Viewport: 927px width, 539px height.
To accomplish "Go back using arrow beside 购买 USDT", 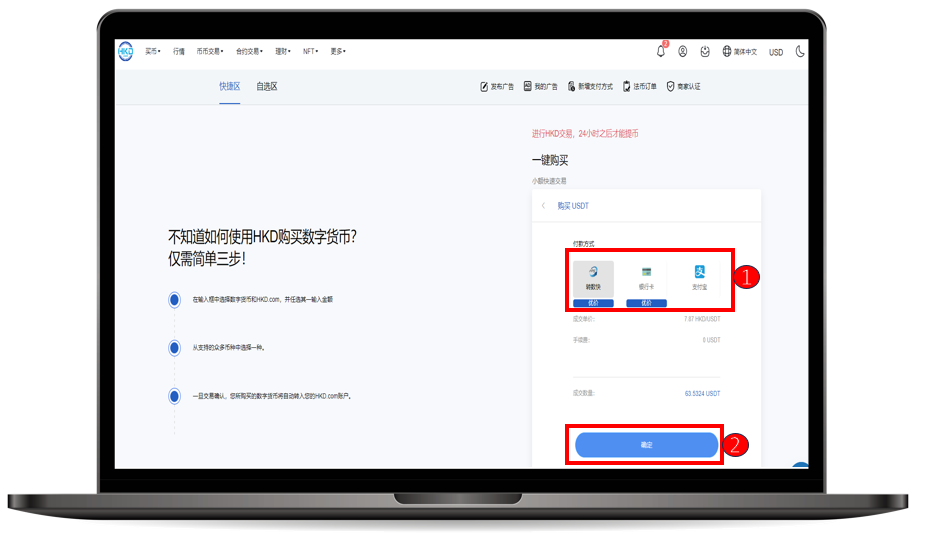I will [543, 206].
